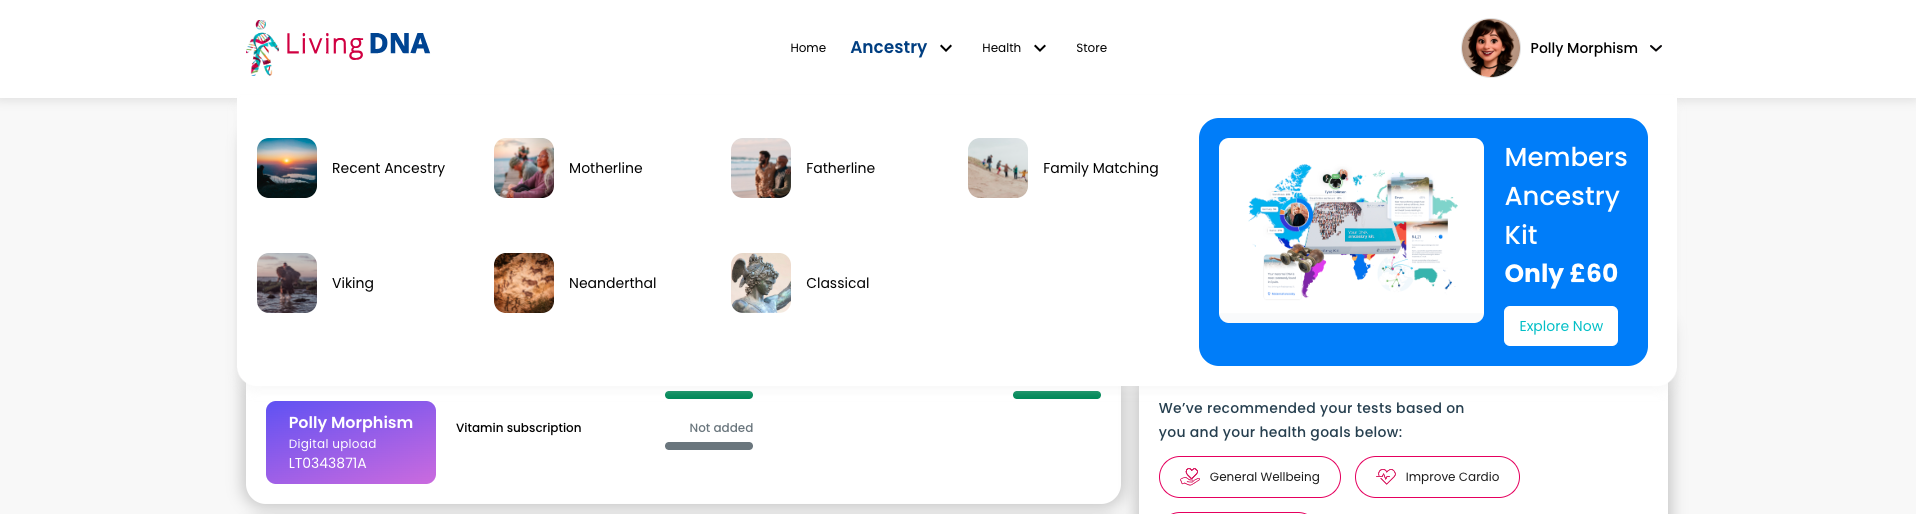Go to the Home menu item
The width and height of the screenshot is (1916, 514).
tap(808, 48)
